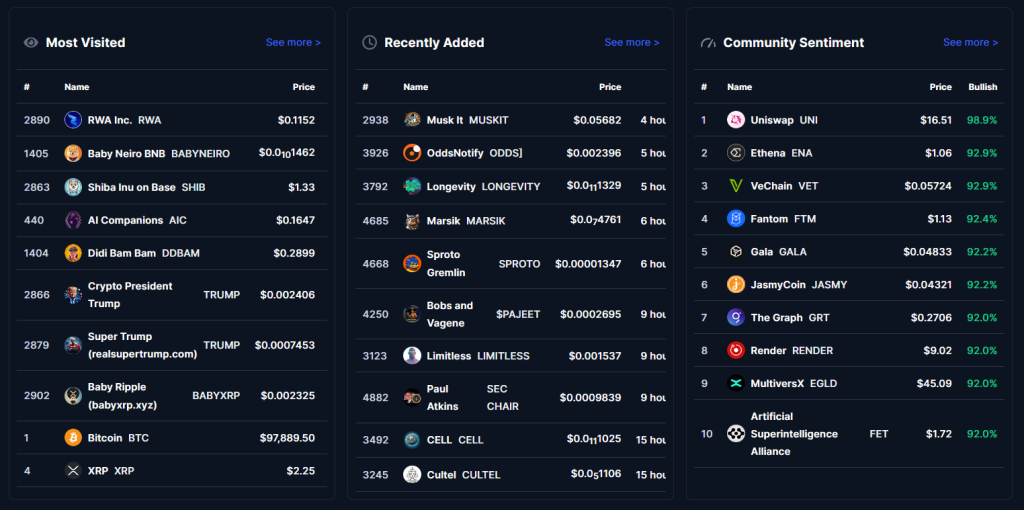Click the SEC CHAIR ticker text

[x=503, y=398]
